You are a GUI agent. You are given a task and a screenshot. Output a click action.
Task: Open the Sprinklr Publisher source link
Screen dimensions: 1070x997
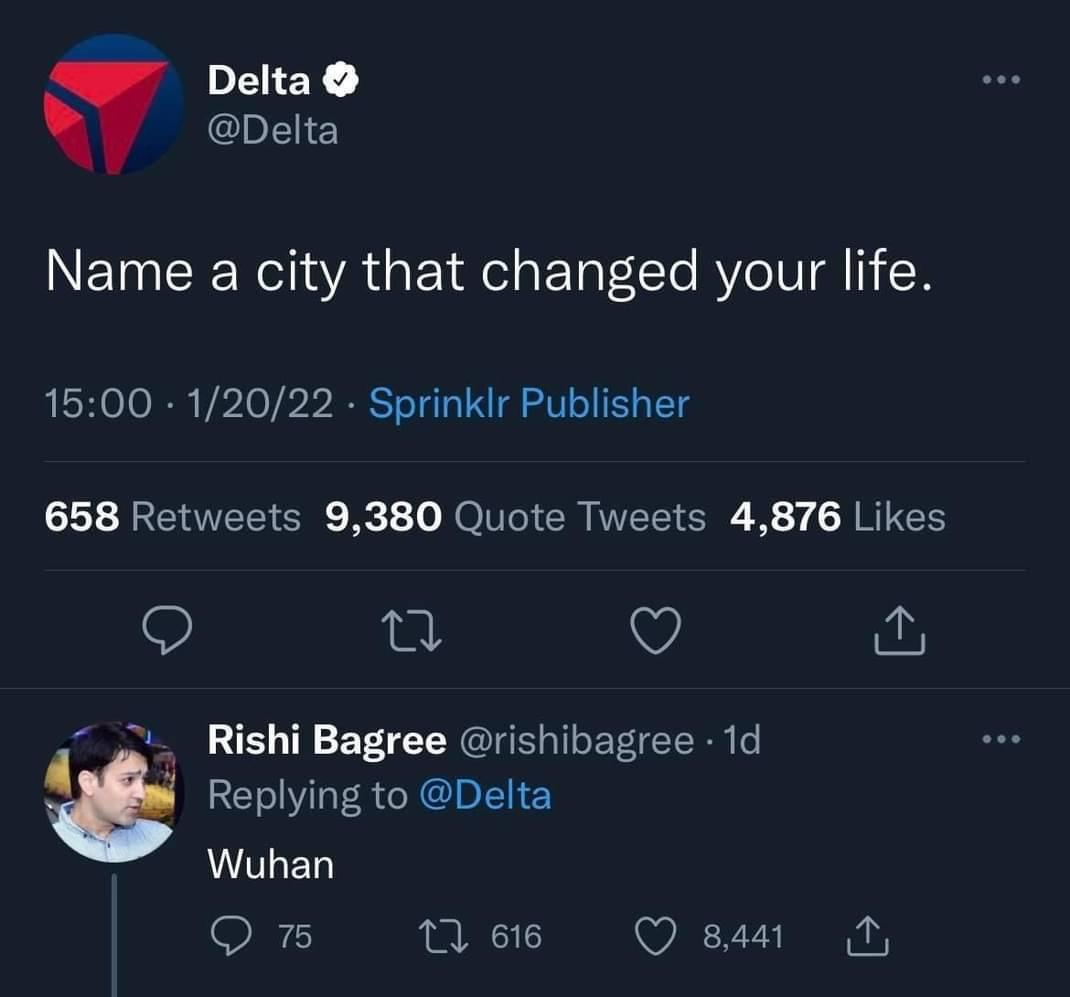coord(529,404)
